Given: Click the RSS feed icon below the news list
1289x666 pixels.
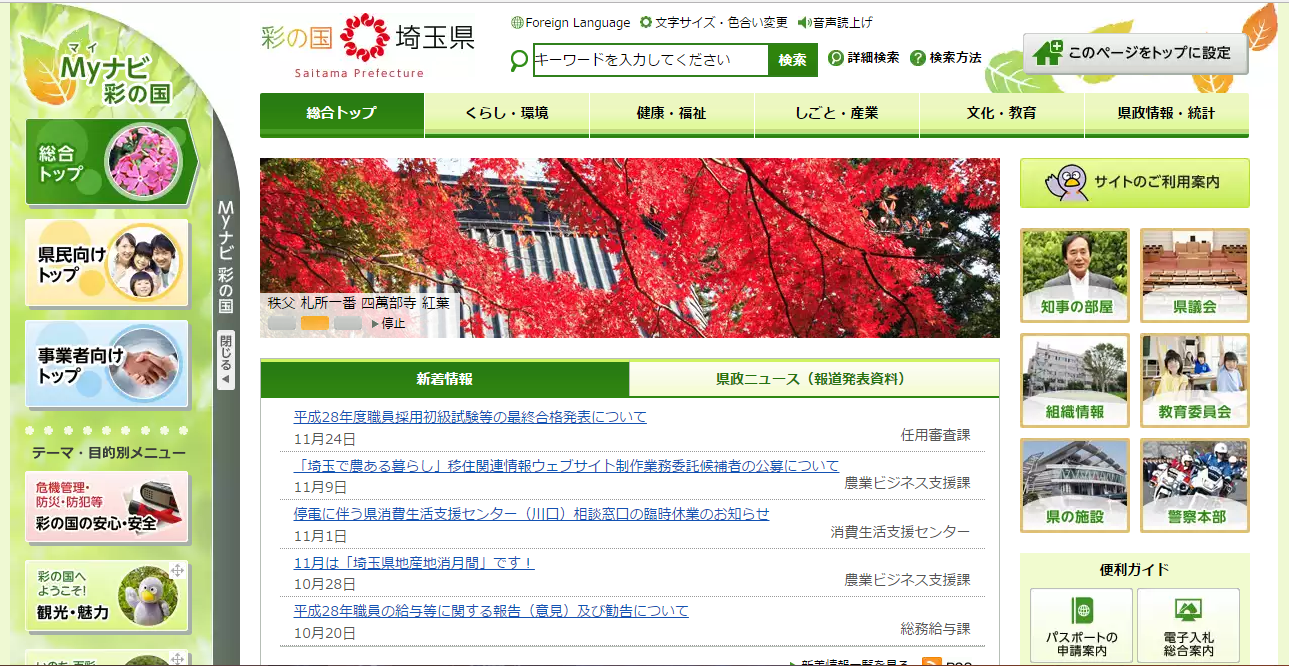Looking at the screenshot, I should click(931, 662).
